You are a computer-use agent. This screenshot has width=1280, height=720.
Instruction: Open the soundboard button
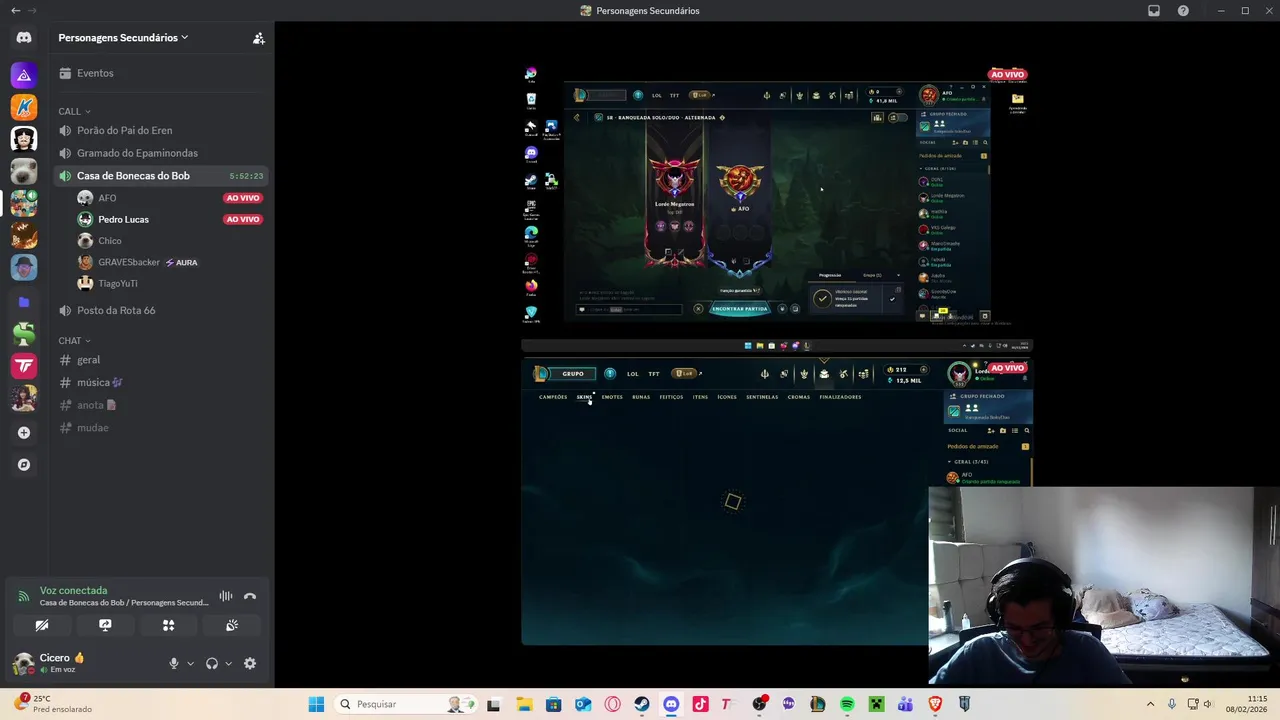(x=232, y=625)
